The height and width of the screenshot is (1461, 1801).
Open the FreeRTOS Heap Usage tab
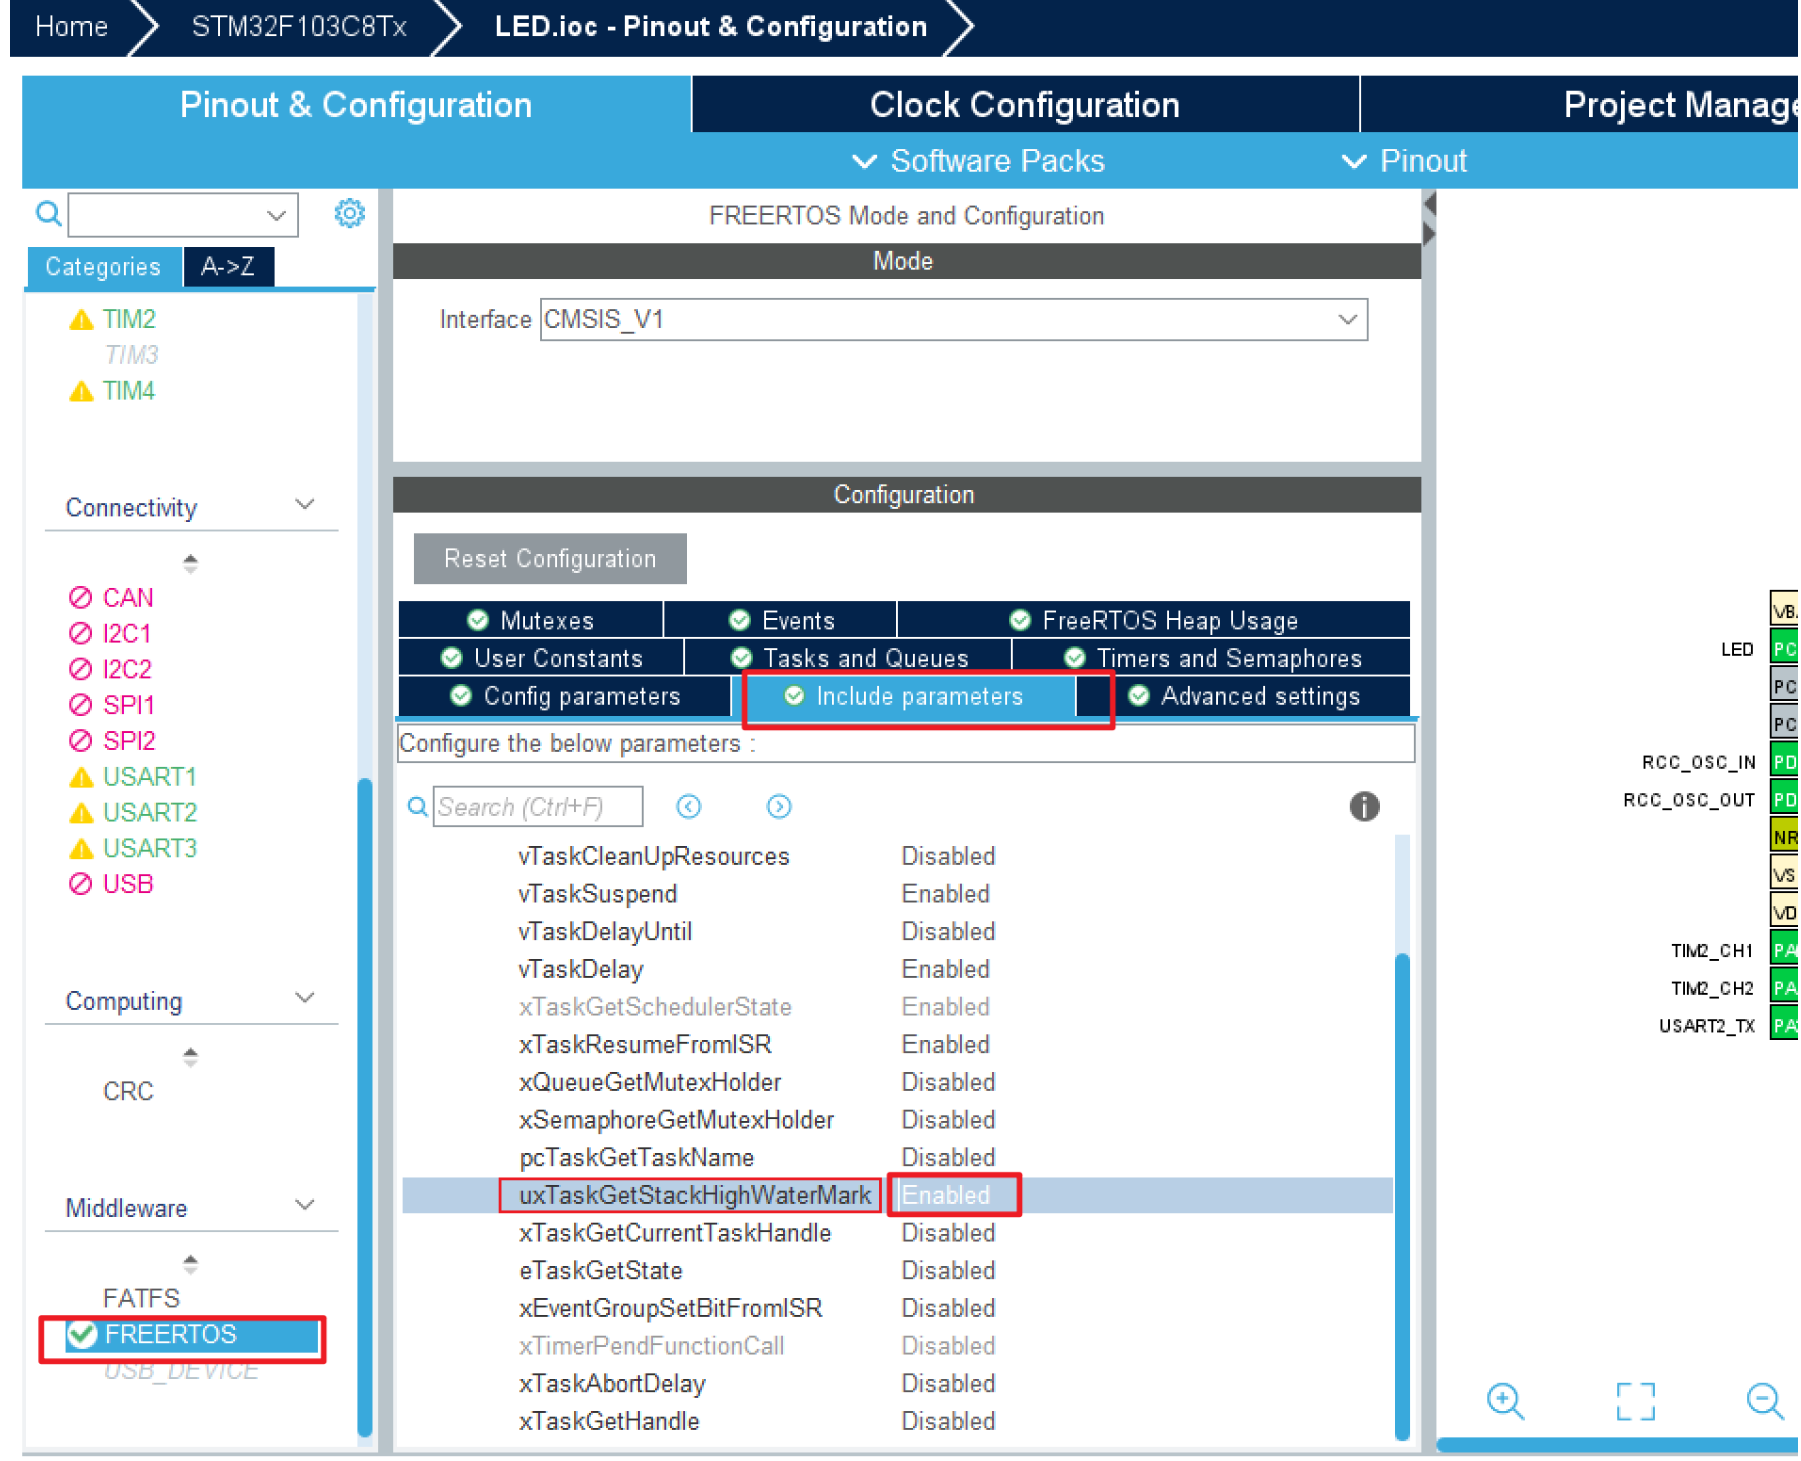point(1154,620)
